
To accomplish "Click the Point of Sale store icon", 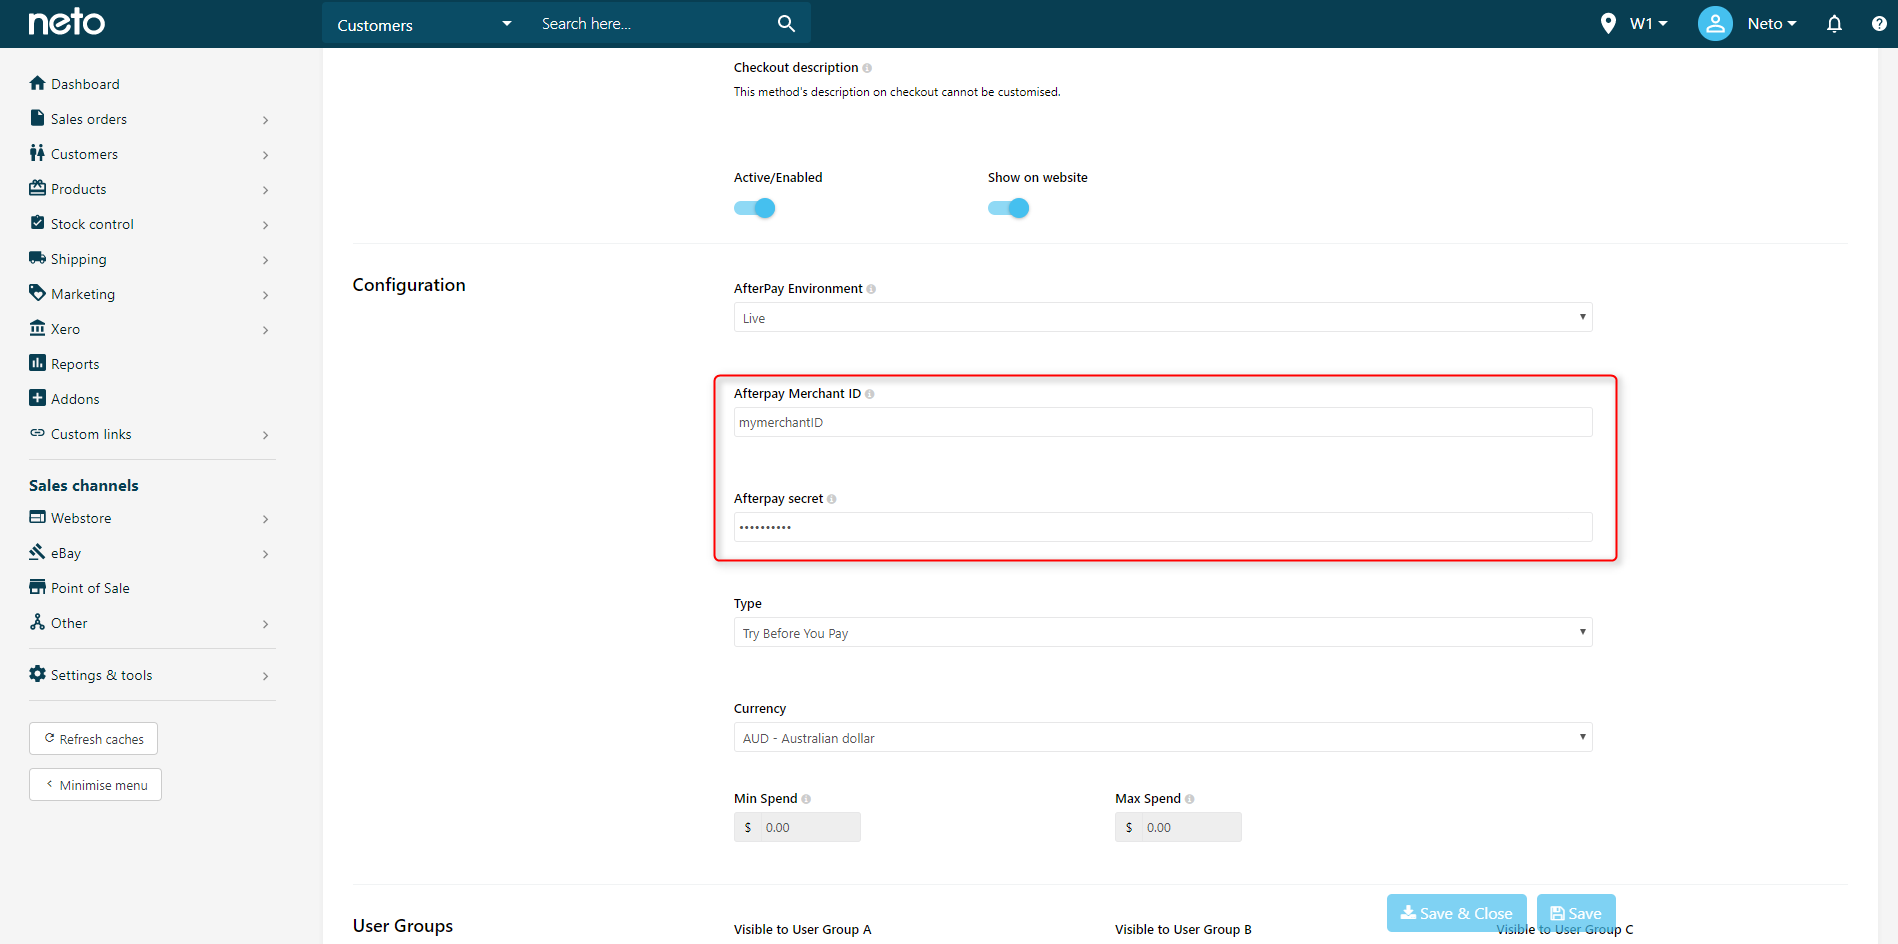I will point(37,587).
